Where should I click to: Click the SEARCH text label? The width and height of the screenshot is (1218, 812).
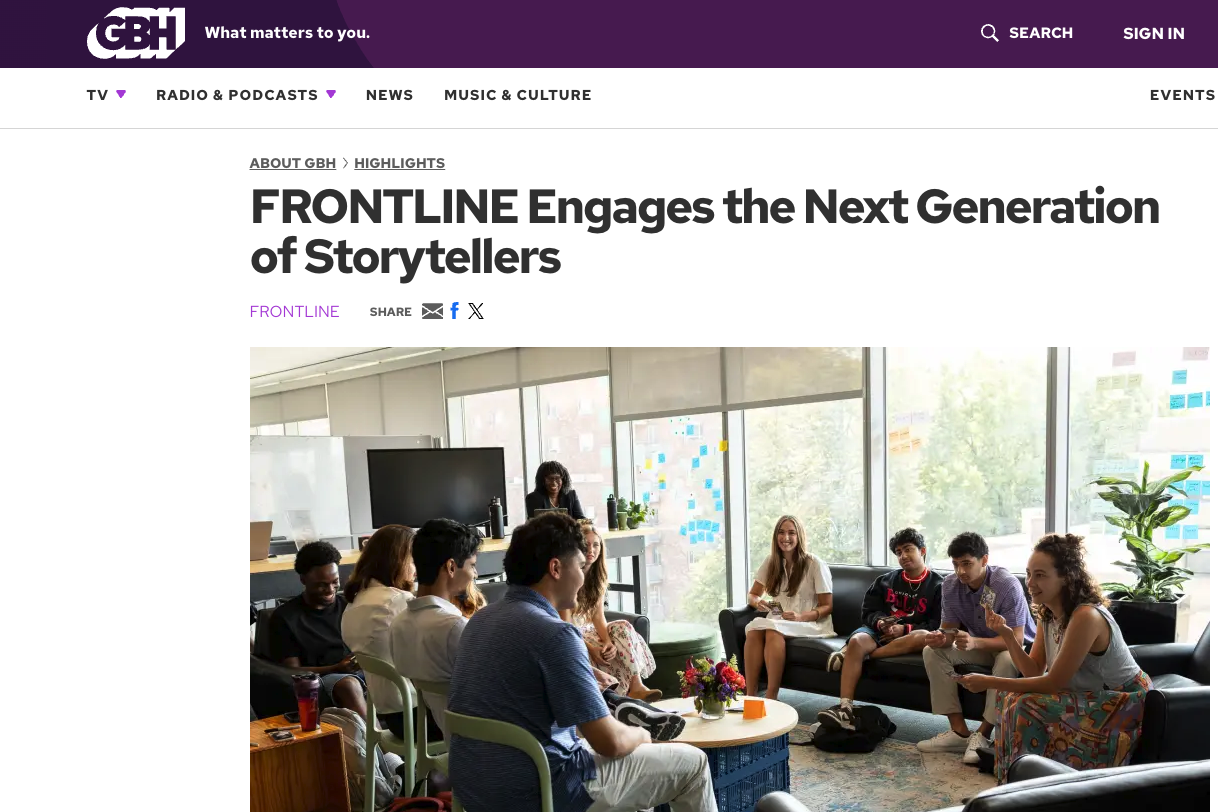click(1040, 33)
